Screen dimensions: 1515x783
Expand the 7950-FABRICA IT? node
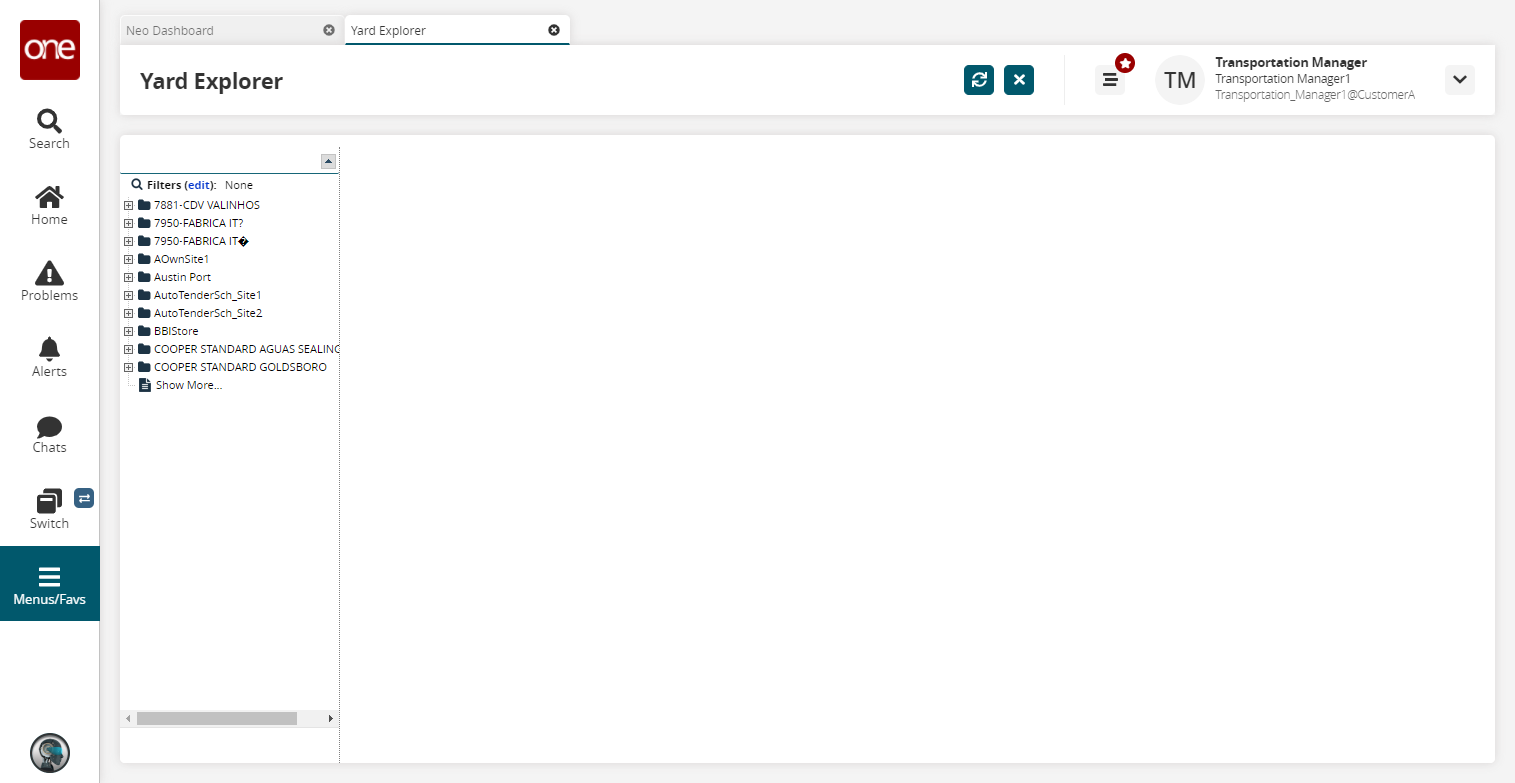128,223
